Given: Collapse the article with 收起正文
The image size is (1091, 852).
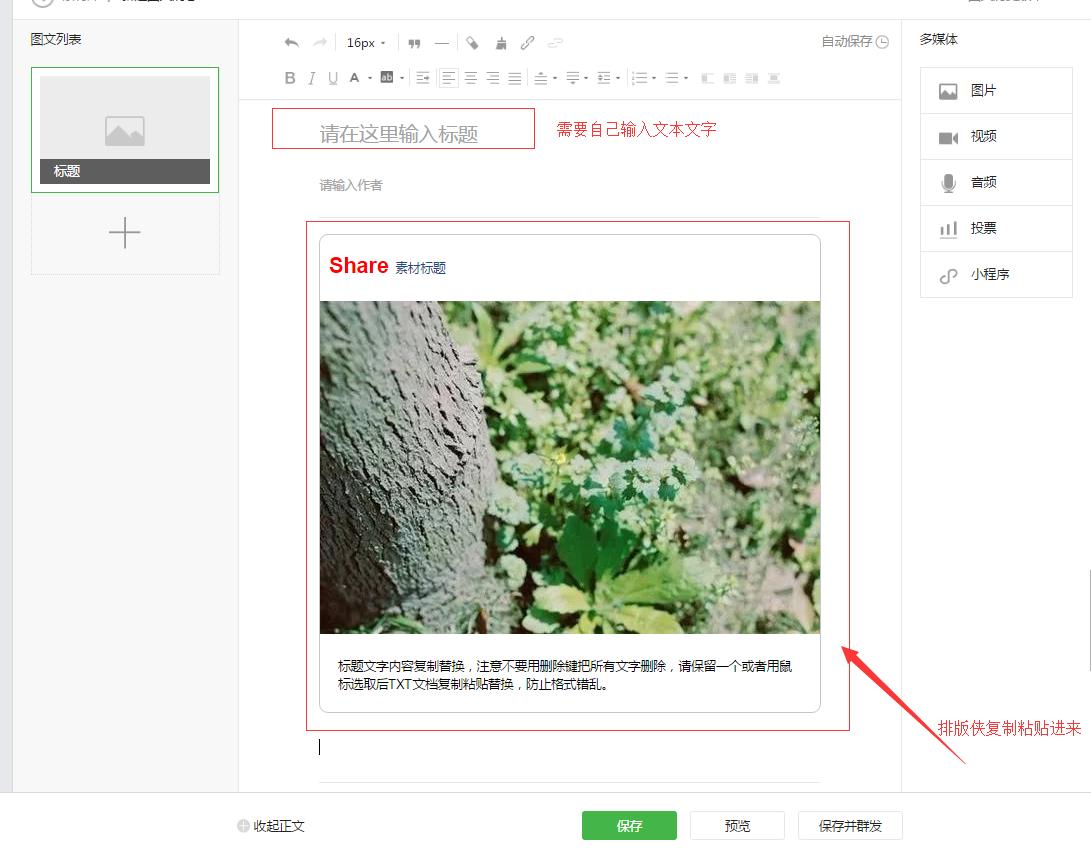Looking at the screenshot, I should click(276, 825).
